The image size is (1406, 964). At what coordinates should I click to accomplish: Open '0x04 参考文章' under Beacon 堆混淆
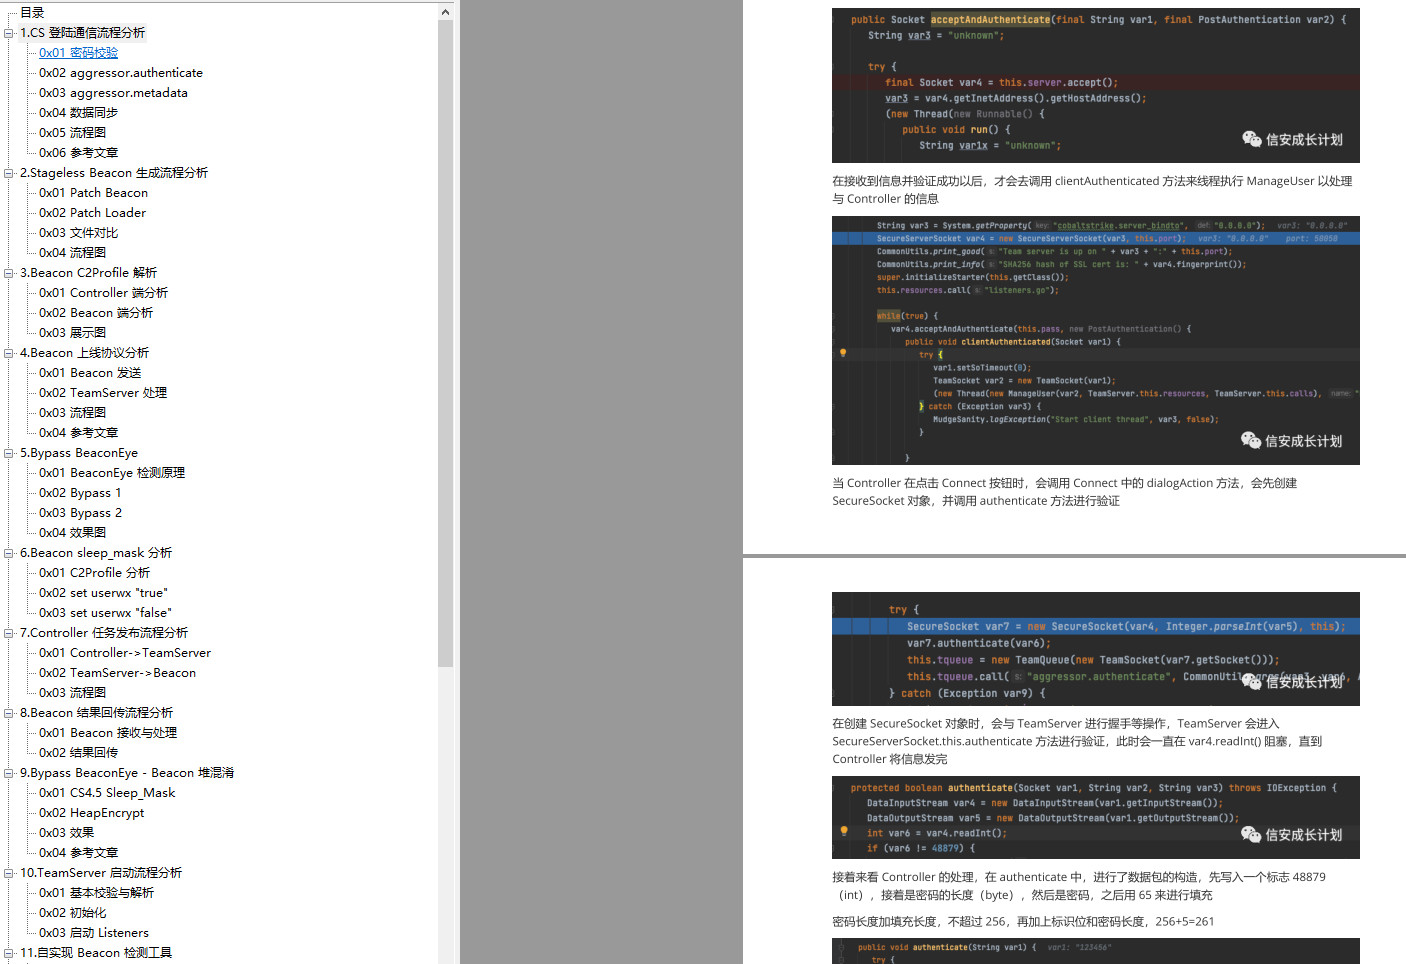pos(78,853)
